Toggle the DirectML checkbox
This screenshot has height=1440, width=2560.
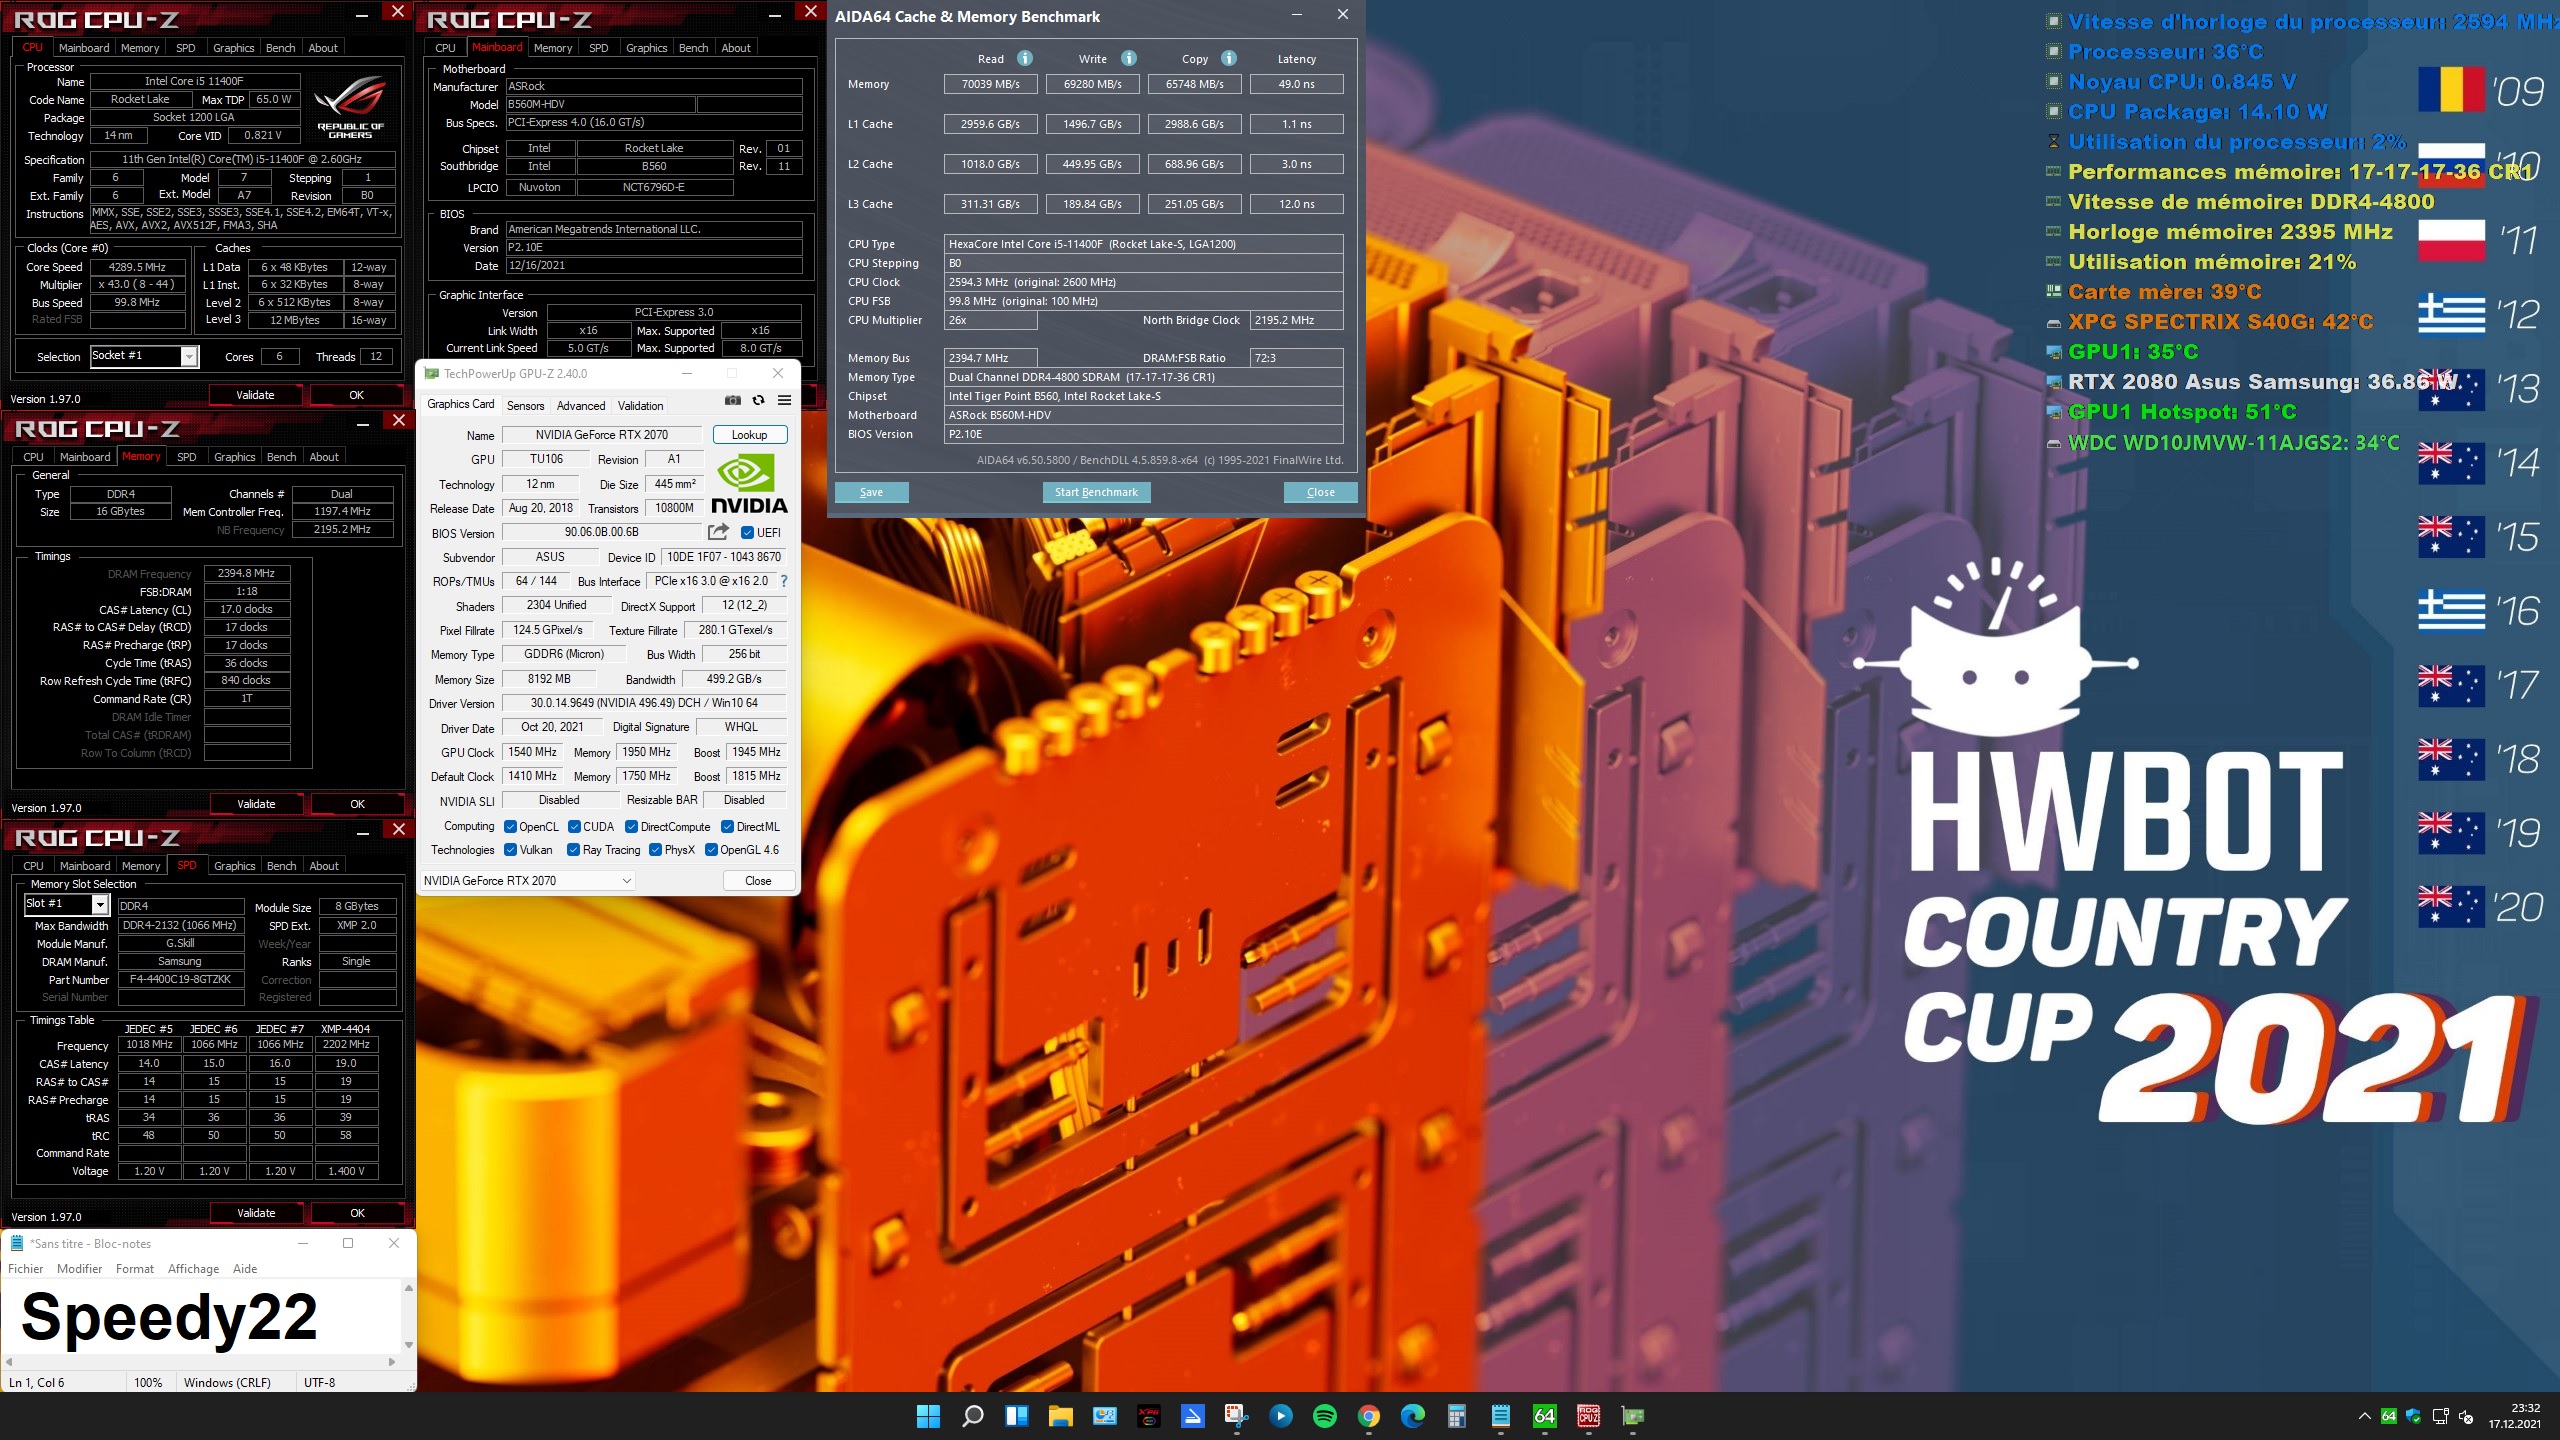point(727,826)
